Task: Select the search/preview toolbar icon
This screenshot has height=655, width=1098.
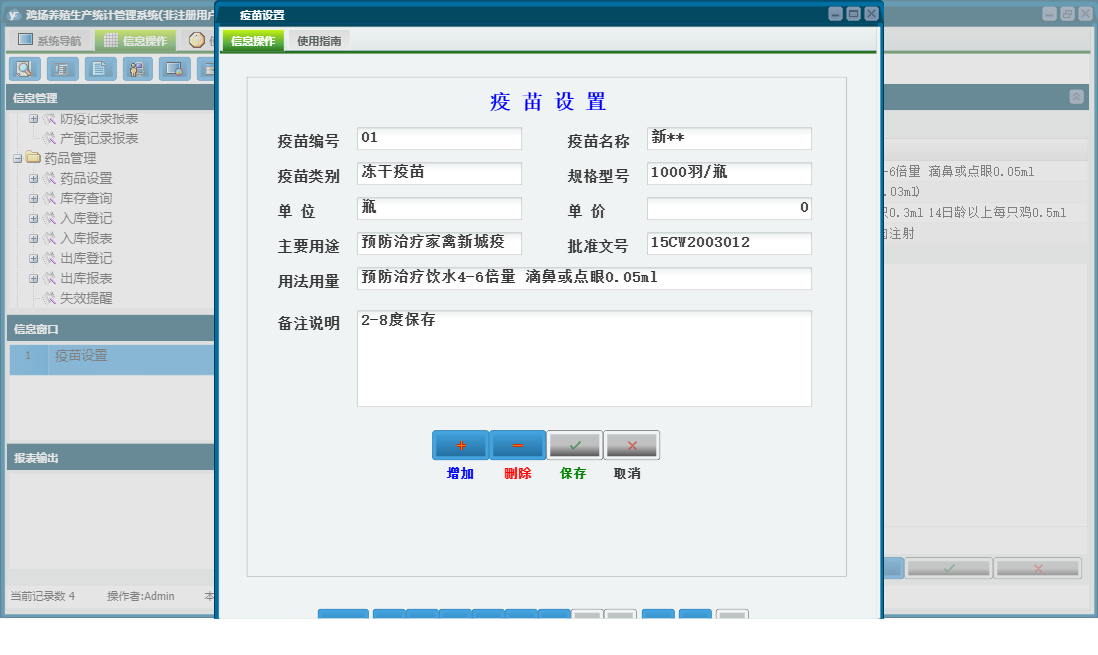Action: 25,68
